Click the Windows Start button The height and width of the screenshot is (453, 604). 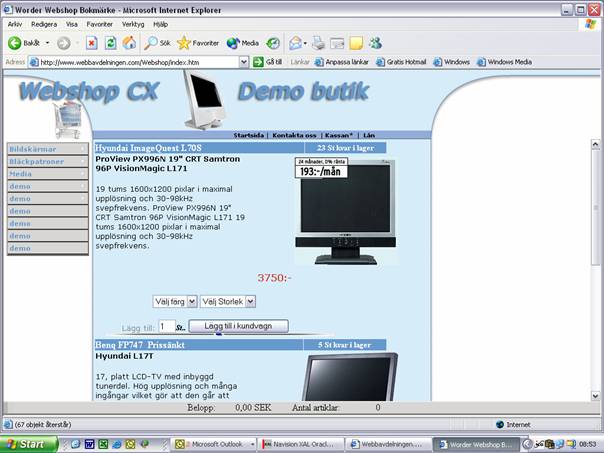[x=29, y=444]
